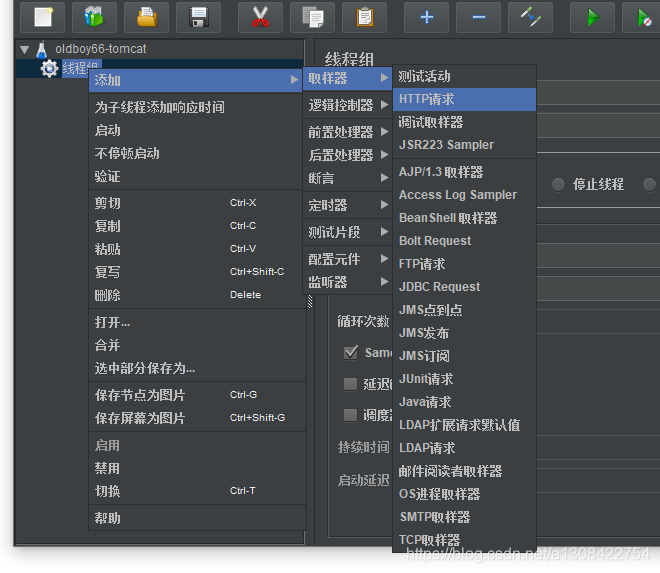Choose AJP/1.3 取样器 menu entry
Image resolution: width=660 pixels, height=573 pixels.
(464, 172)
